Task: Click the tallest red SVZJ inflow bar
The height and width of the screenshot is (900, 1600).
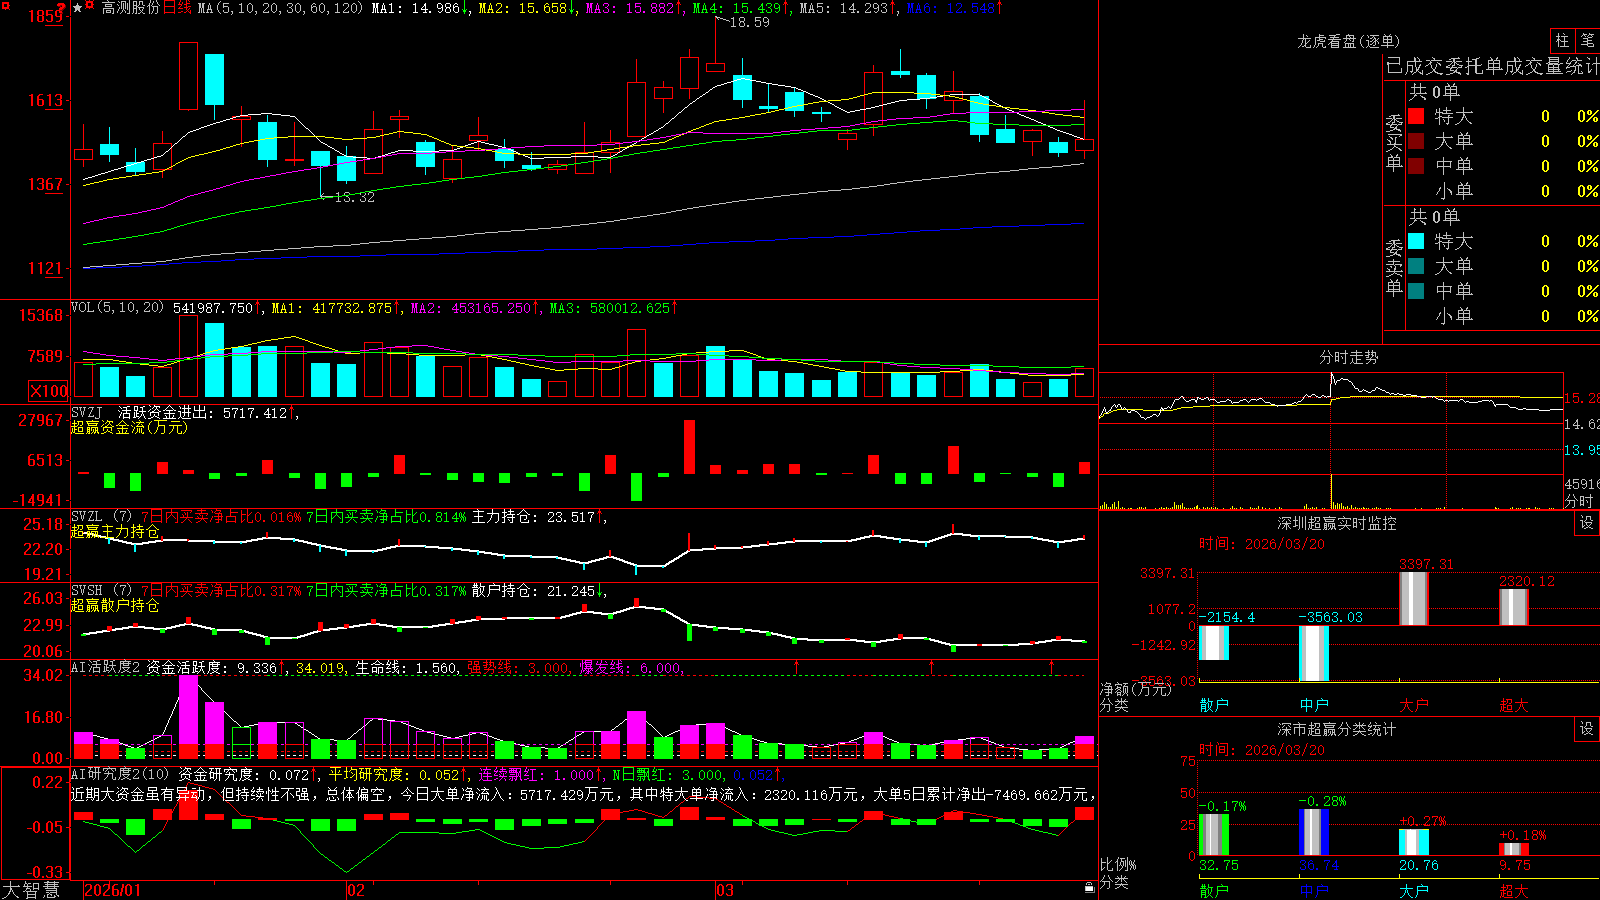Action: [x=689, y=447]
